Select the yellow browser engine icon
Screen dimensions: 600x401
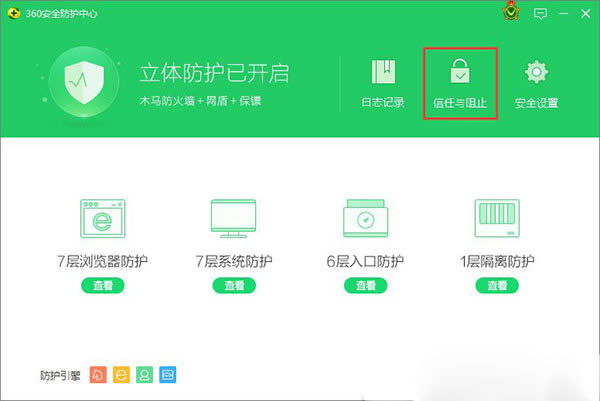[x=120, y=376]
